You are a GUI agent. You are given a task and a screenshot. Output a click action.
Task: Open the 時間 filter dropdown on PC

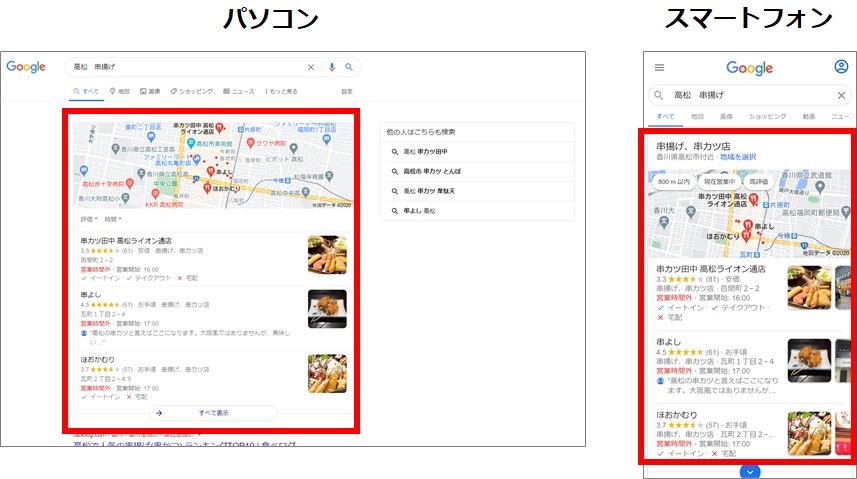coord(113,219)
